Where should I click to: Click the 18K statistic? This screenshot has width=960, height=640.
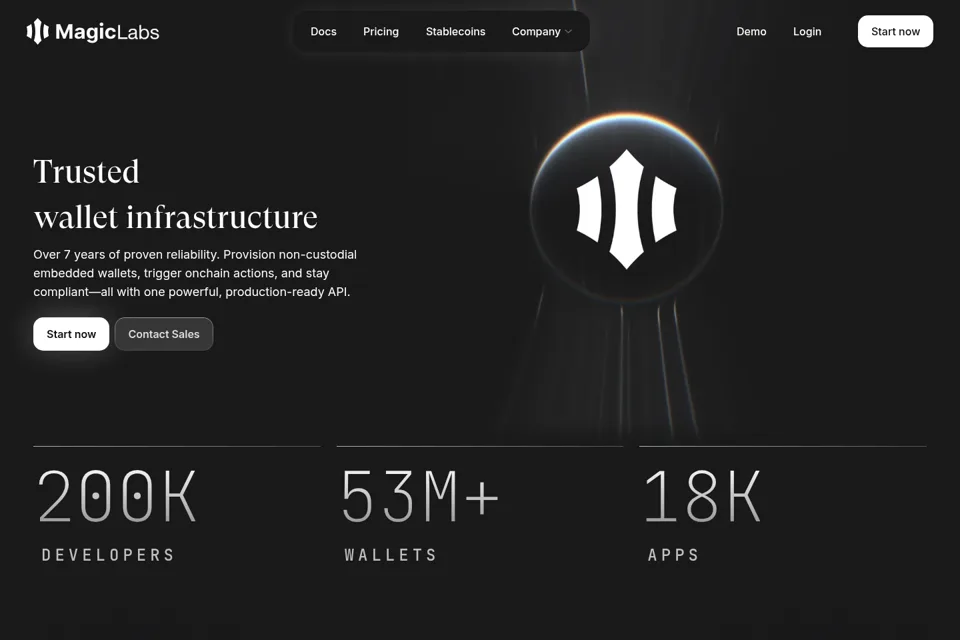click(702, 495)
